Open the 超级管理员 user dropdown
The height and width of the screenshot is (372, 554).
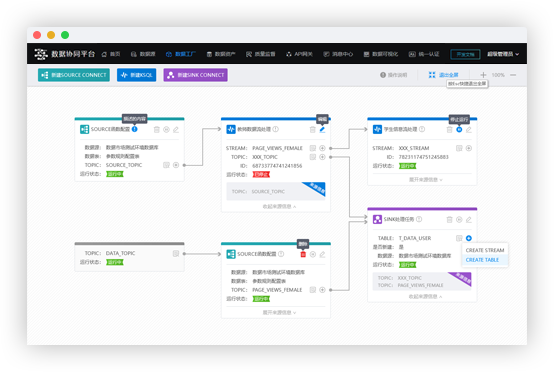503,54
